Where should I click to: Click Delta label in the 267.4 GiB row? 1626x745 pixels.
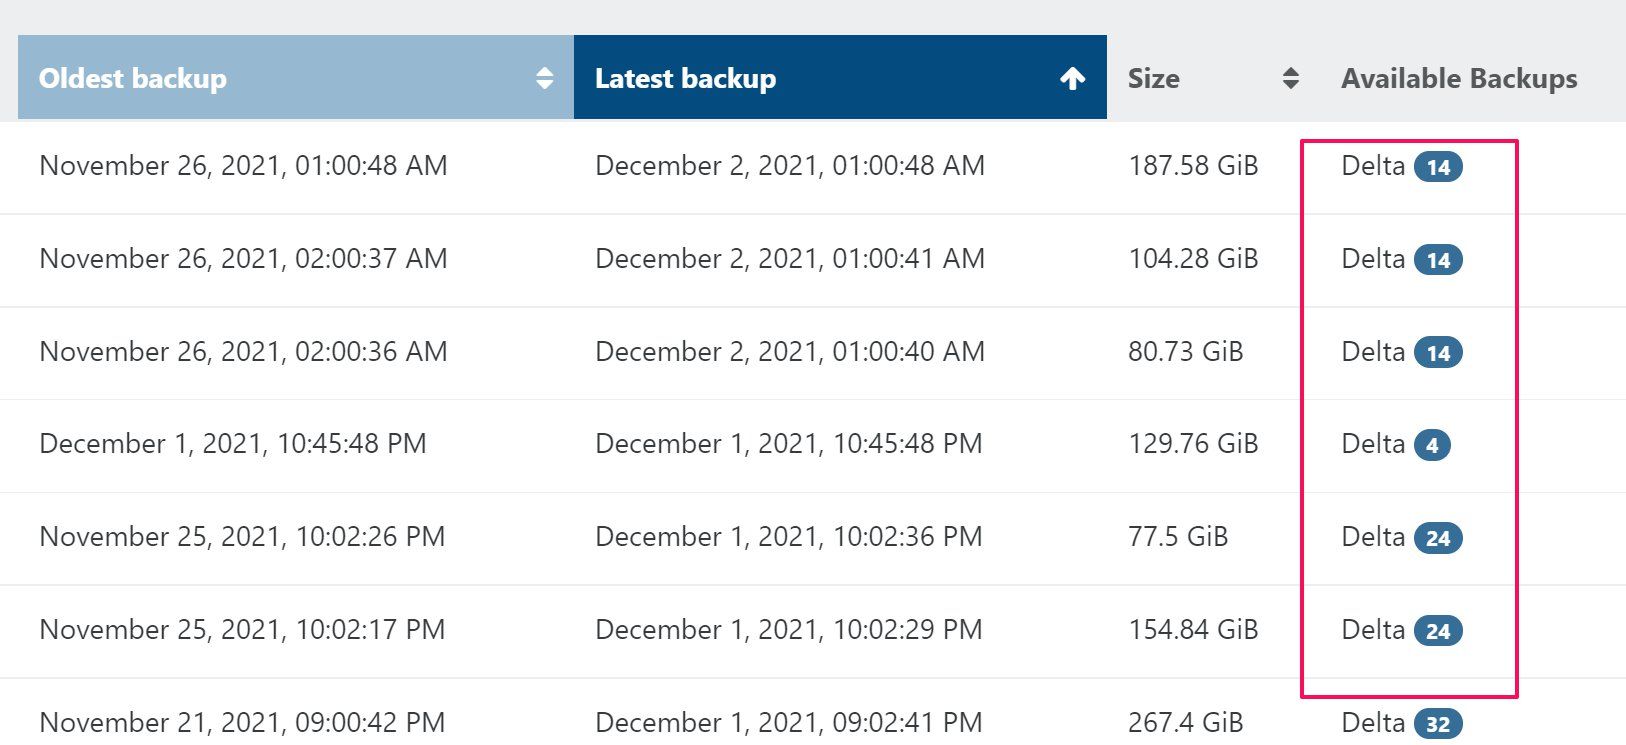(x=1372, y=722)
